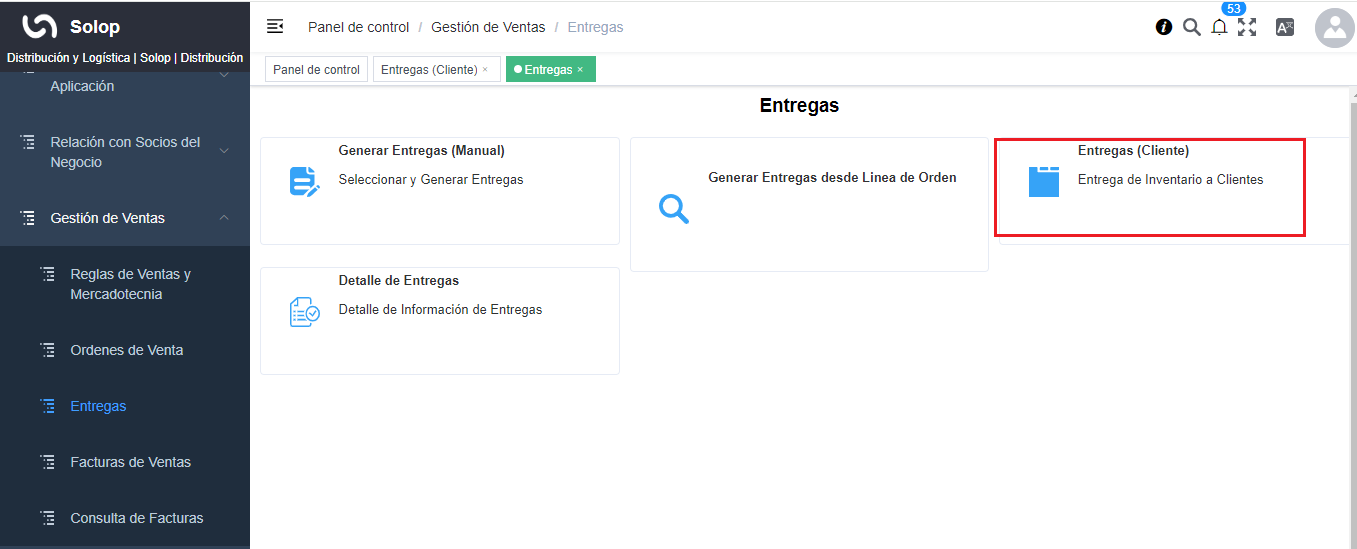1357x549 pixels.
Task: Open the search magnifier in top bar
Action: (1191, 27)
